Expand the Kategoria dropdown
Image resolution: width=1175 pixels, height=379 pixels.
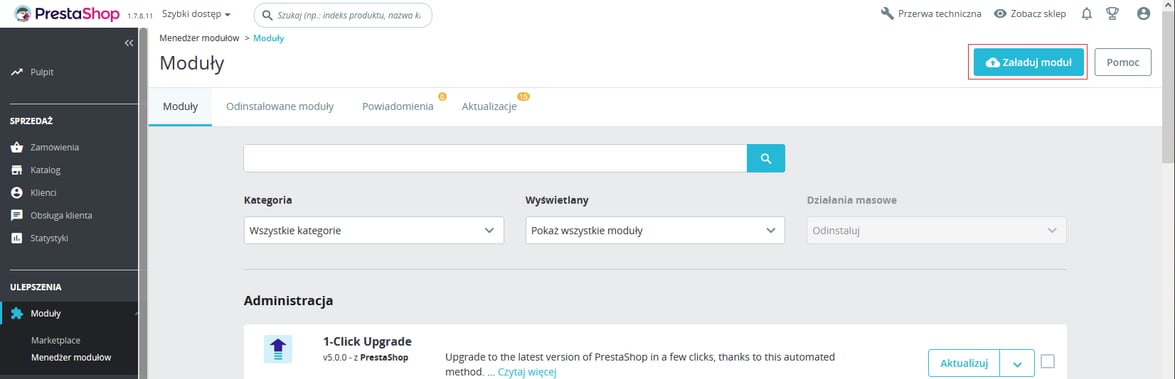click(374, 231)
